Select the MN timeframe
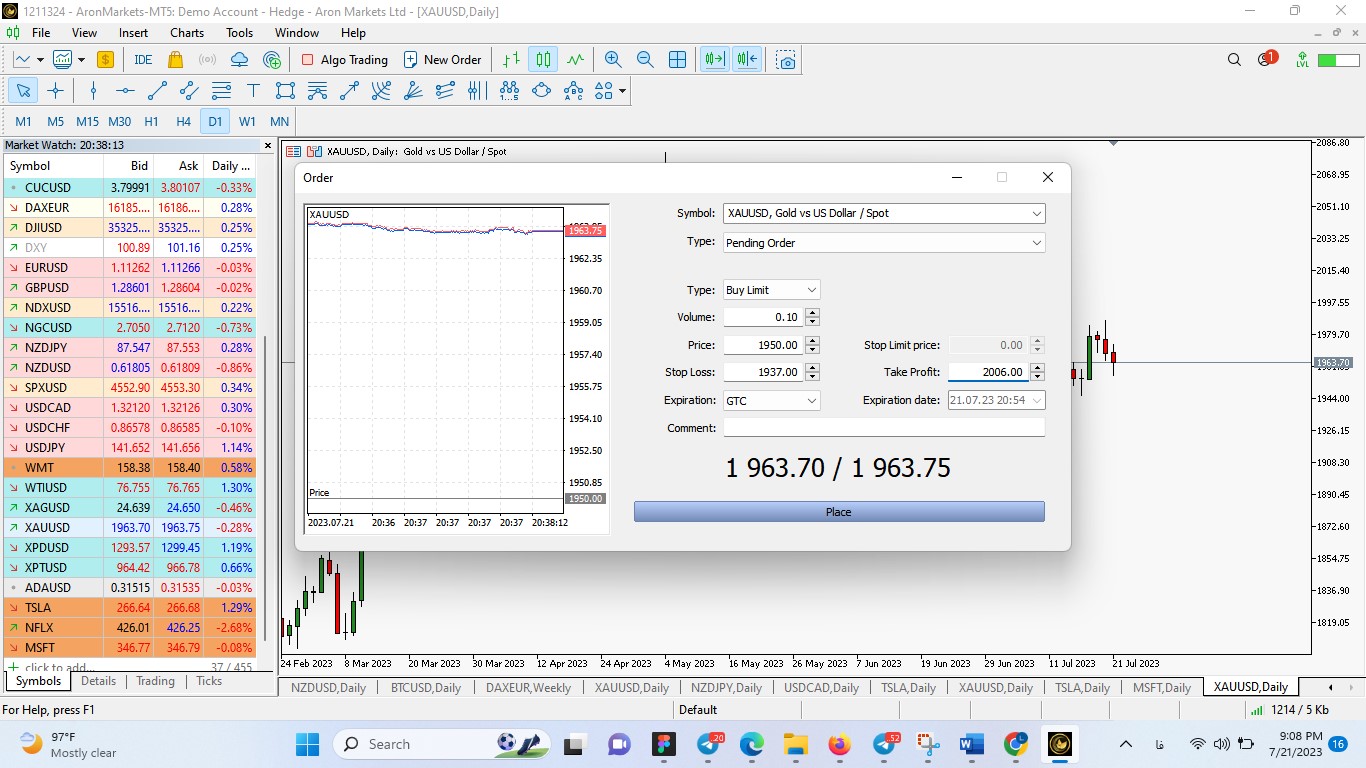Screen dimensions: 1366x768 click(279, 122)
